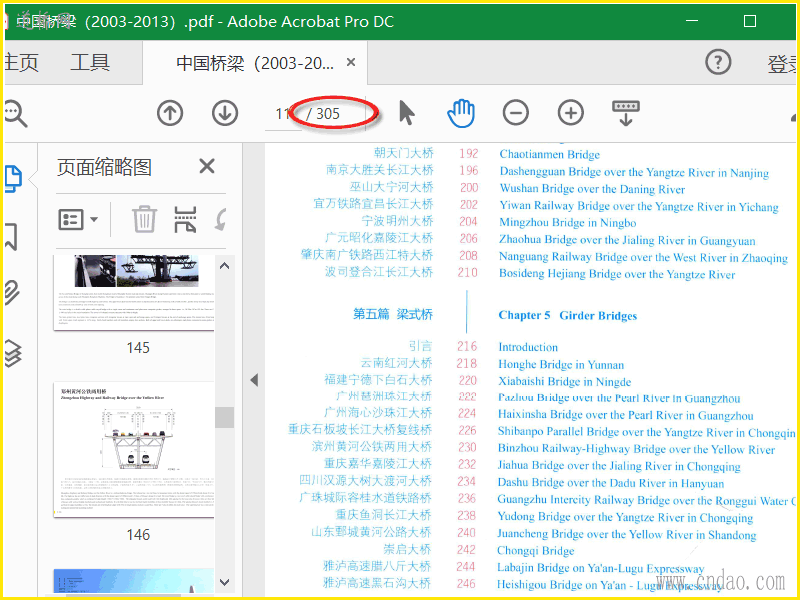Viewport: 800px width, 600px height.
Task: Click thumbnail panel scroll down arrow
Action: tap(224, 582)
